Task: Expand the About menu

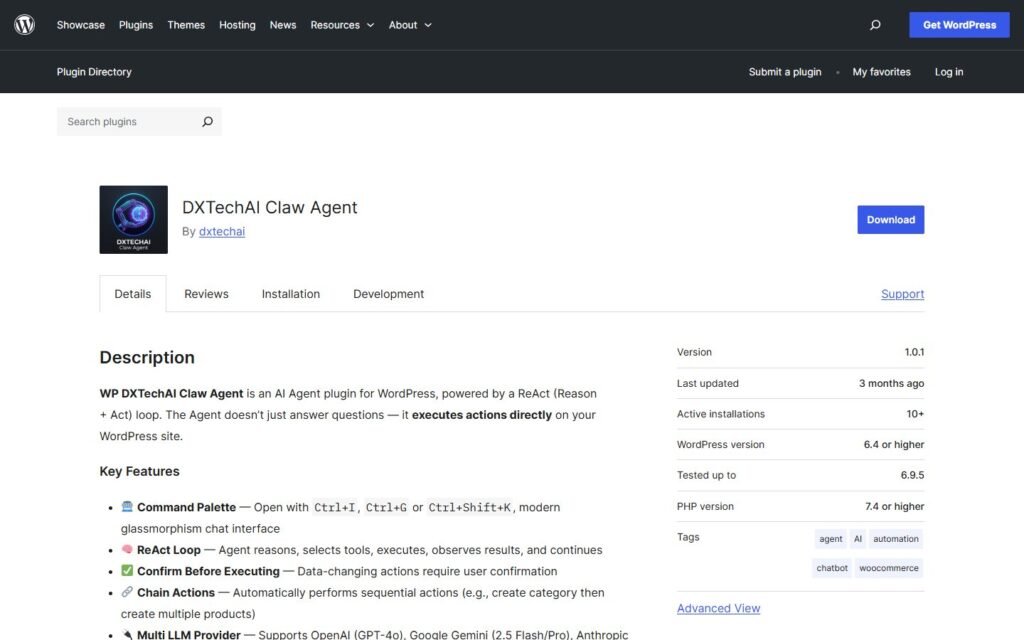Action: [x=410, y=25]
